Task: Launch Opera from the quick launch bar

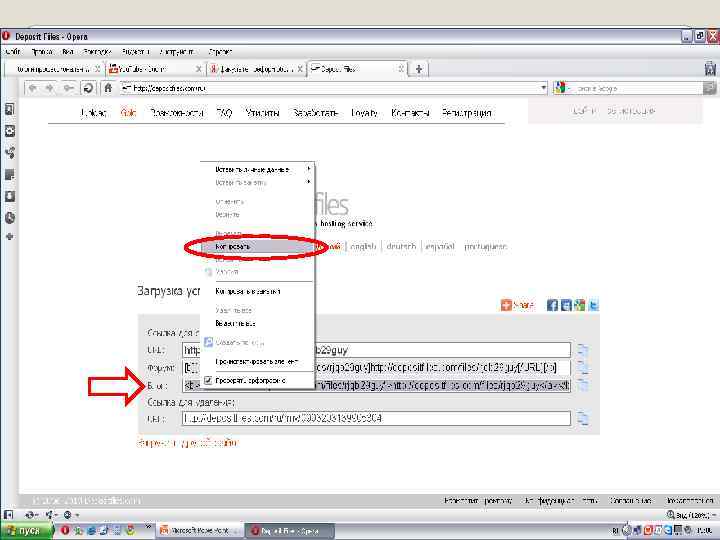Action: pyautogui.click(x=65, y=530)
